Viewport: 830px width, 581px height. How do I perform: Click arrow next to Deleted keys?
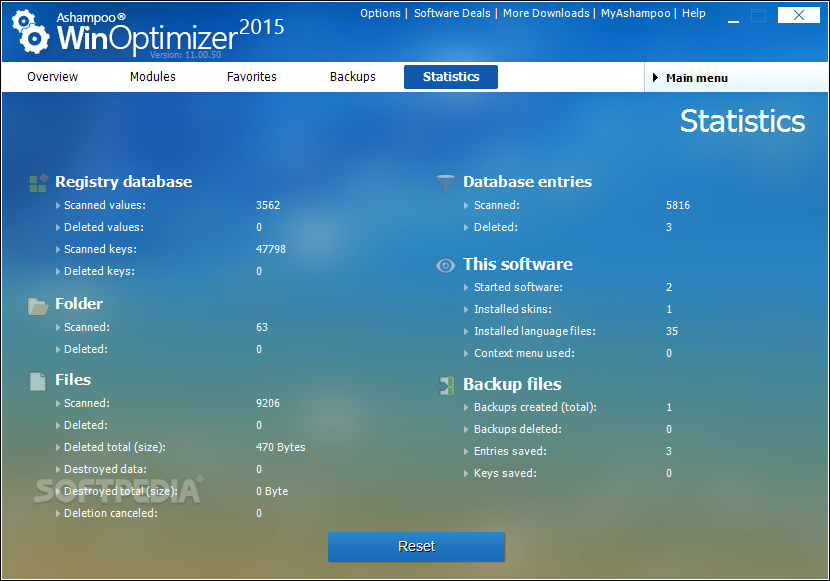pyautogui.click(x=58, y=271)
